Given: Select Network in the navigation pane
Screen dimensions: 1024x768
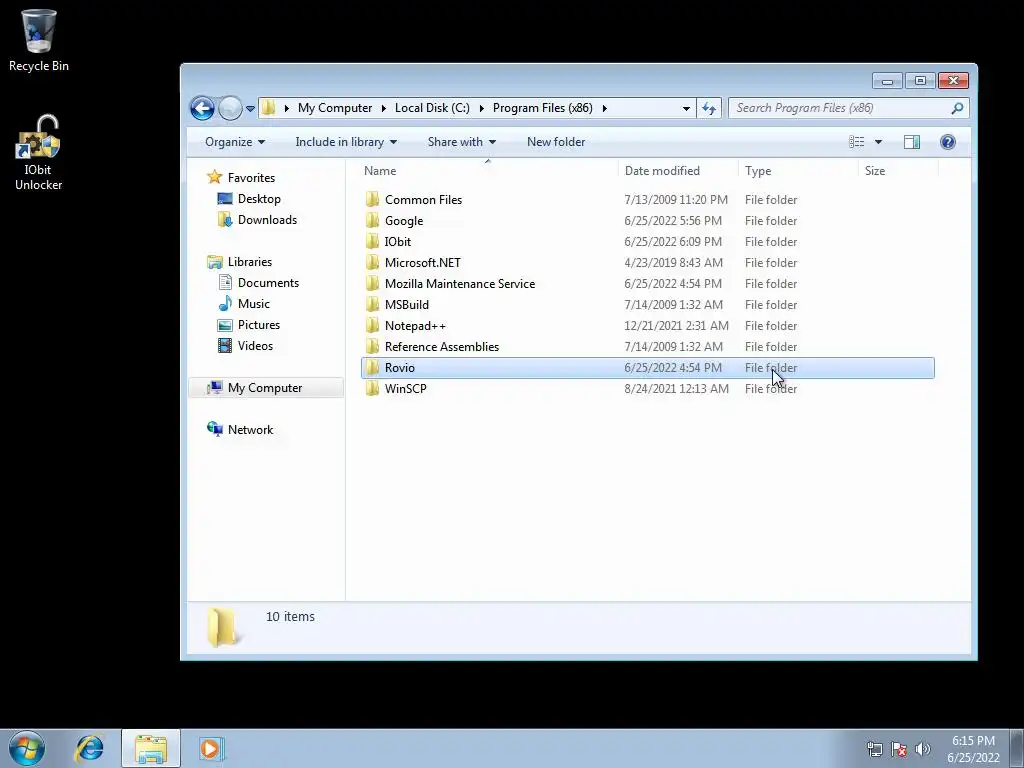Looking at the screenshot, I should click(x=250, y=430).
